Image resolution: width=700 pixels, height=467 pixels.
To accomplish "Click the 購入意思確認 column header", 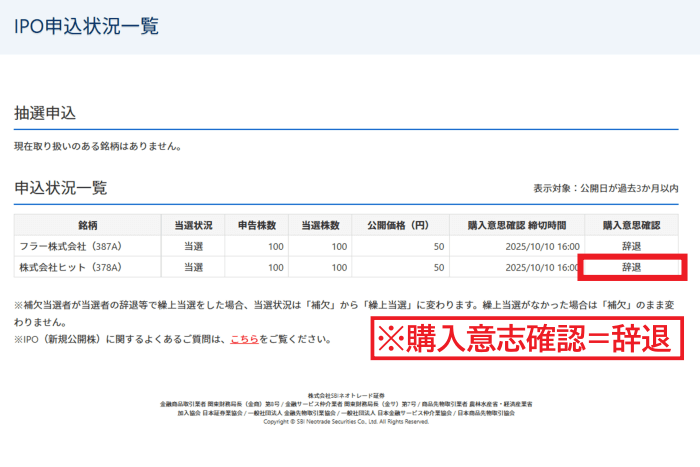I will [x=631, y=225].
